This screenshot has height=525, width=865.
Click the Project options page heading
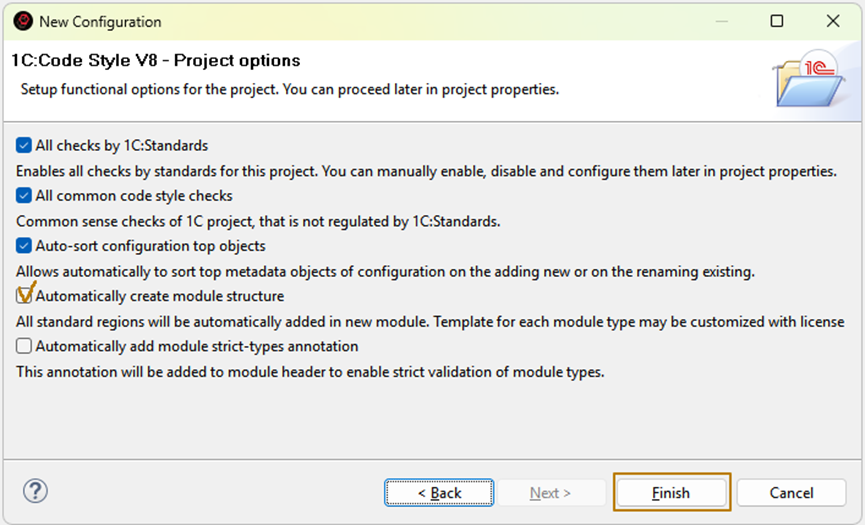pos(156,61)
